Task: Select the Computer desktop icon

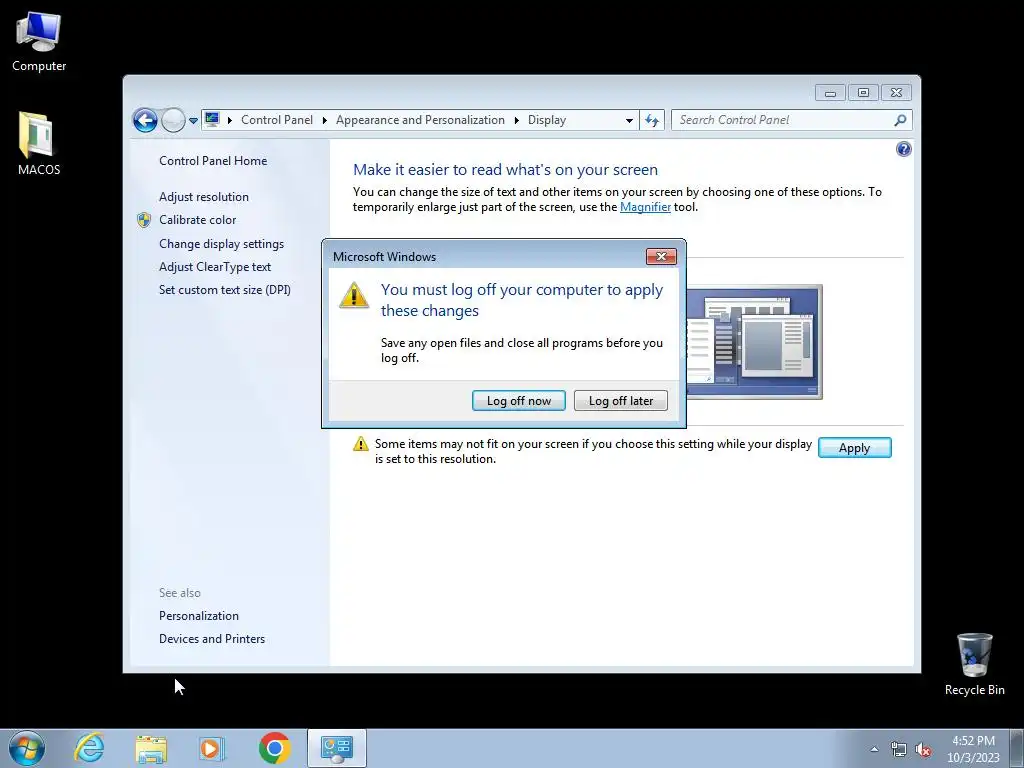Action: pyautogui.click(x=39, y=41)
